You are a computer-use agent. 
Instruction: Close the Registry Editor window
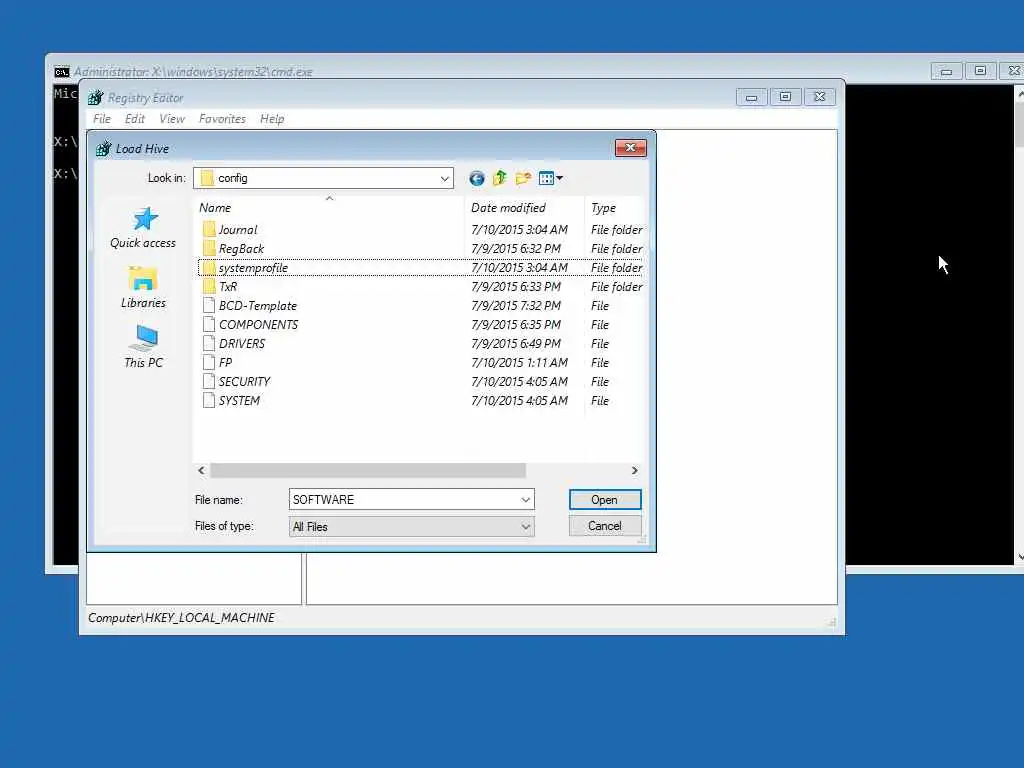coord(820,97)
